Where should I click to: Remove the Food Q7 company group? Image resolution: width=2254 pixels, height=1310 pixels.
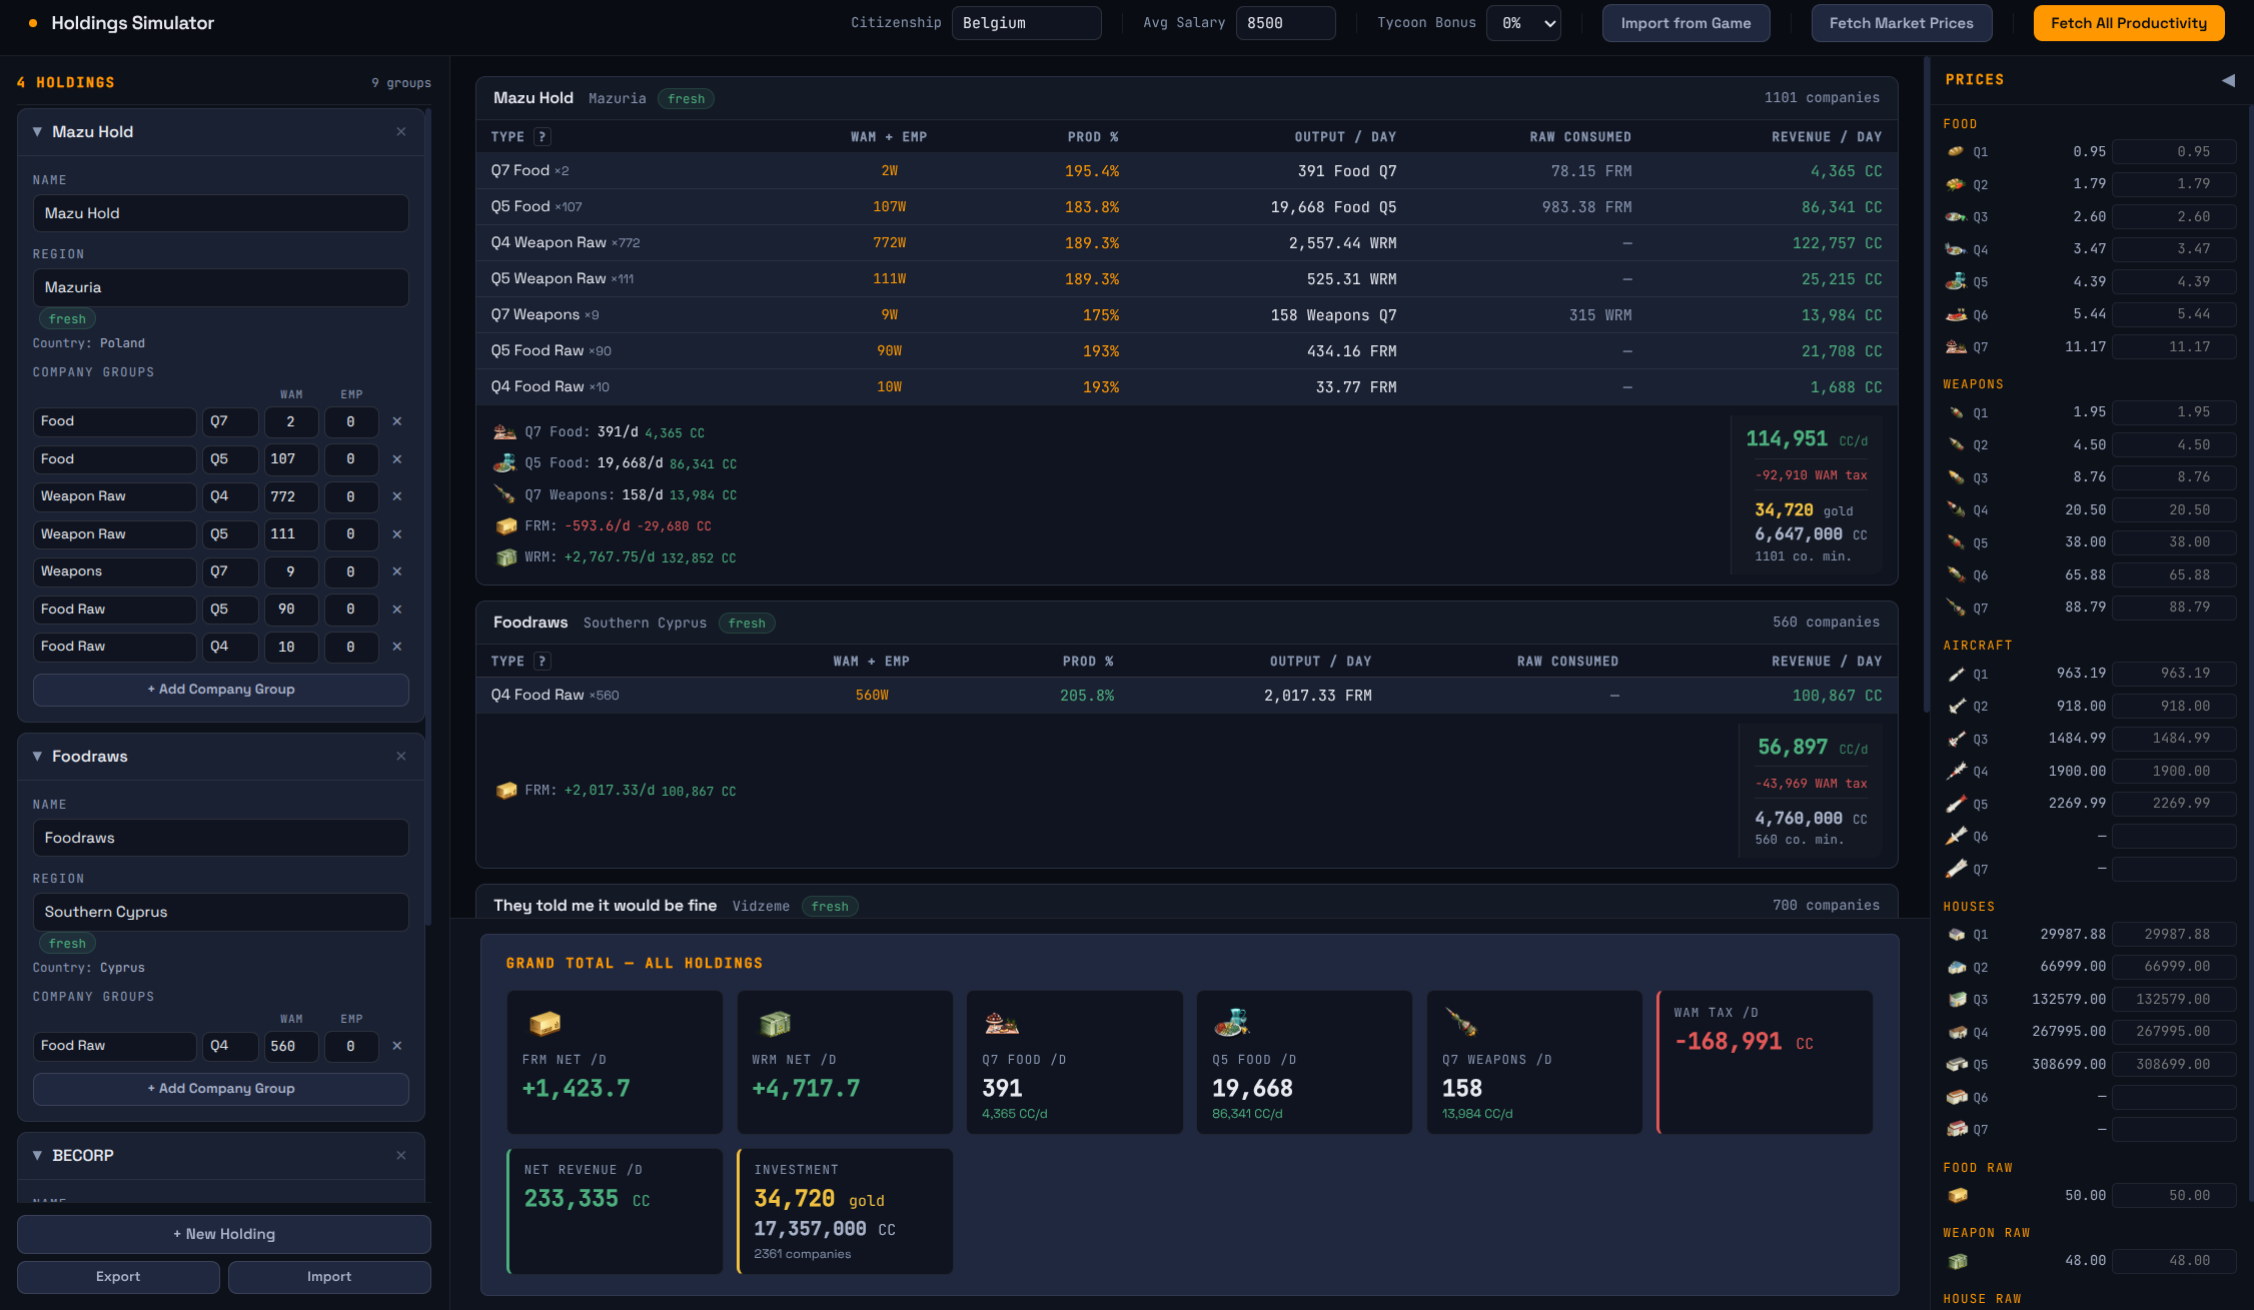click(x=397, y=421)
